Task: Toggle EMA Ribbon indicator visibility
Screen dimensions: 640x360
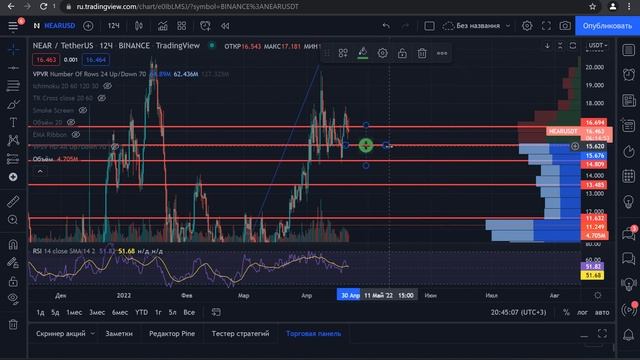Action: coord(76,134)
